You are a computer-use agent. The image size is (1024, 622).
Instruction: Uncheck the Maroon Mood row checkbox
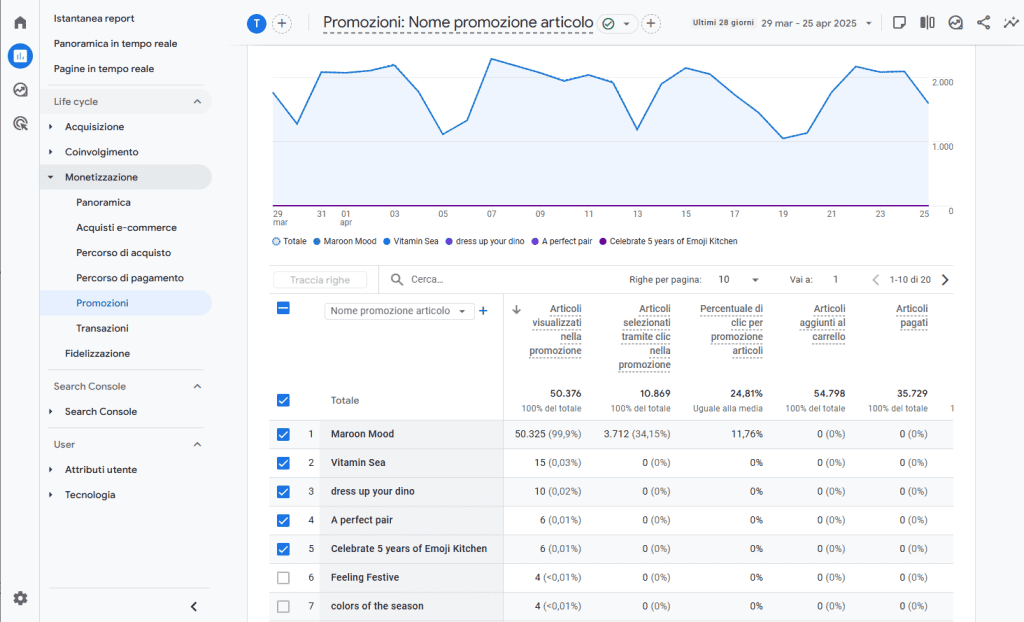283,434
